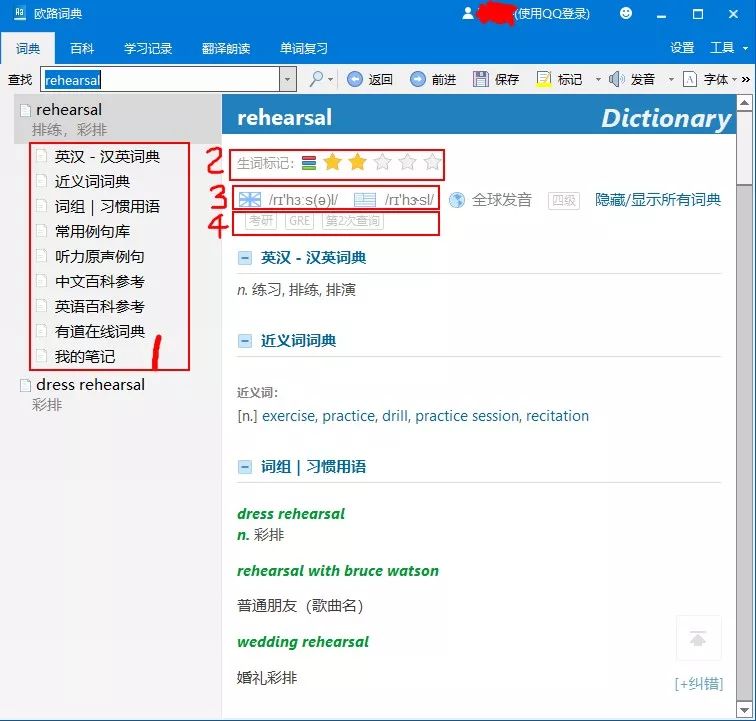Click 隐藏/显示所有词典 link

658,200
